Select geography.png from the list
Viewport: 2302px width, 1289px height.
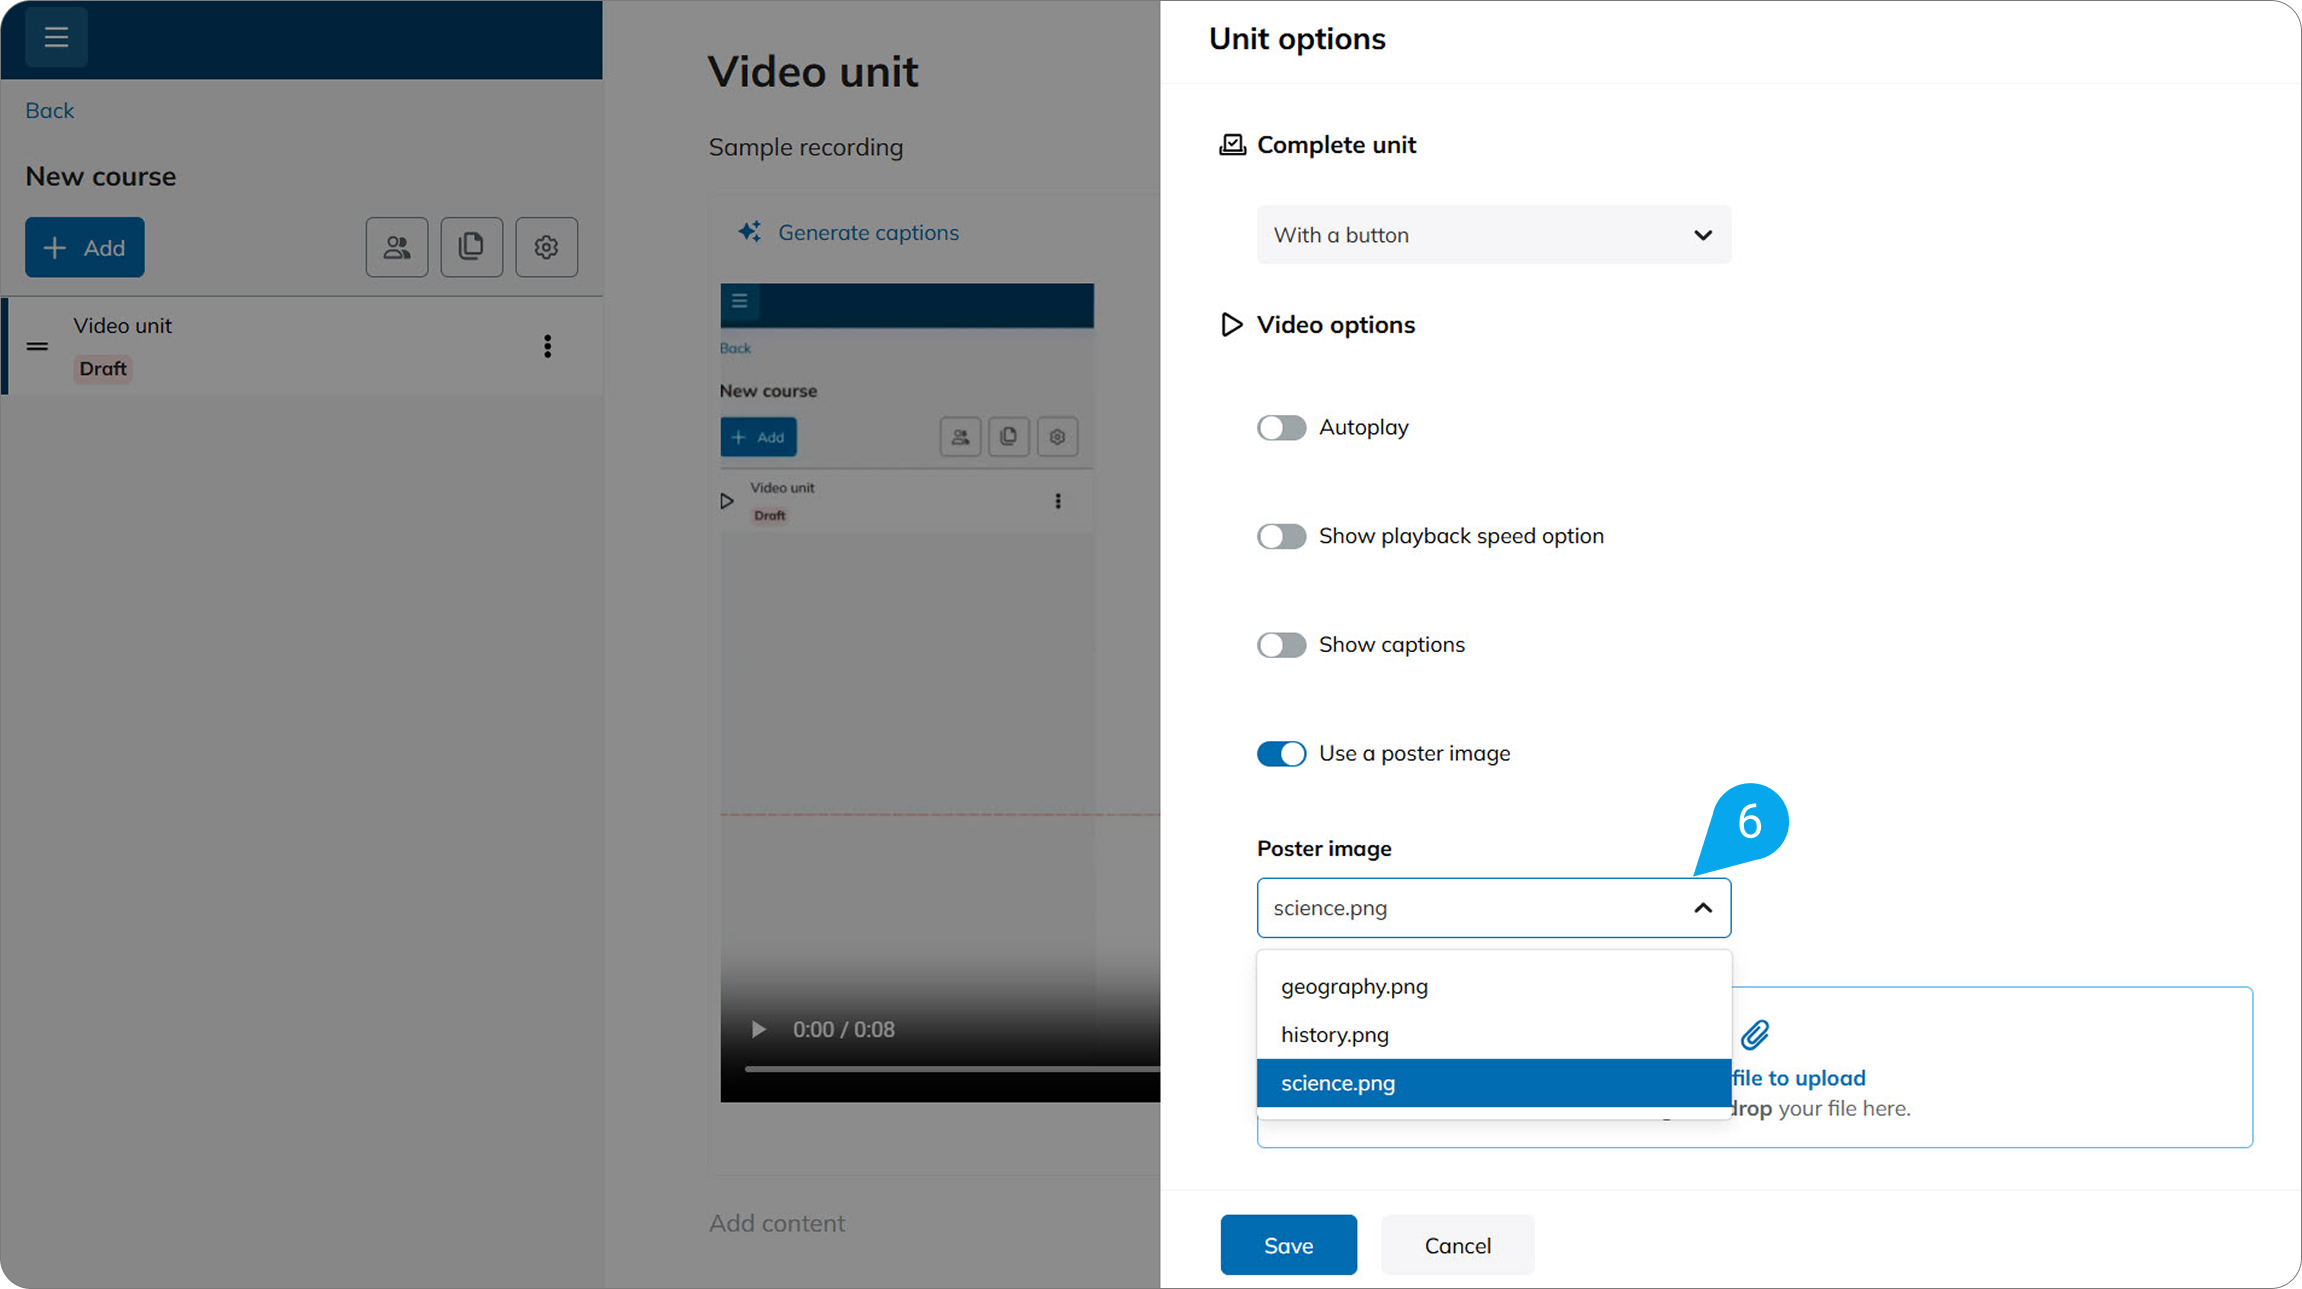[x=1354, y=987]
